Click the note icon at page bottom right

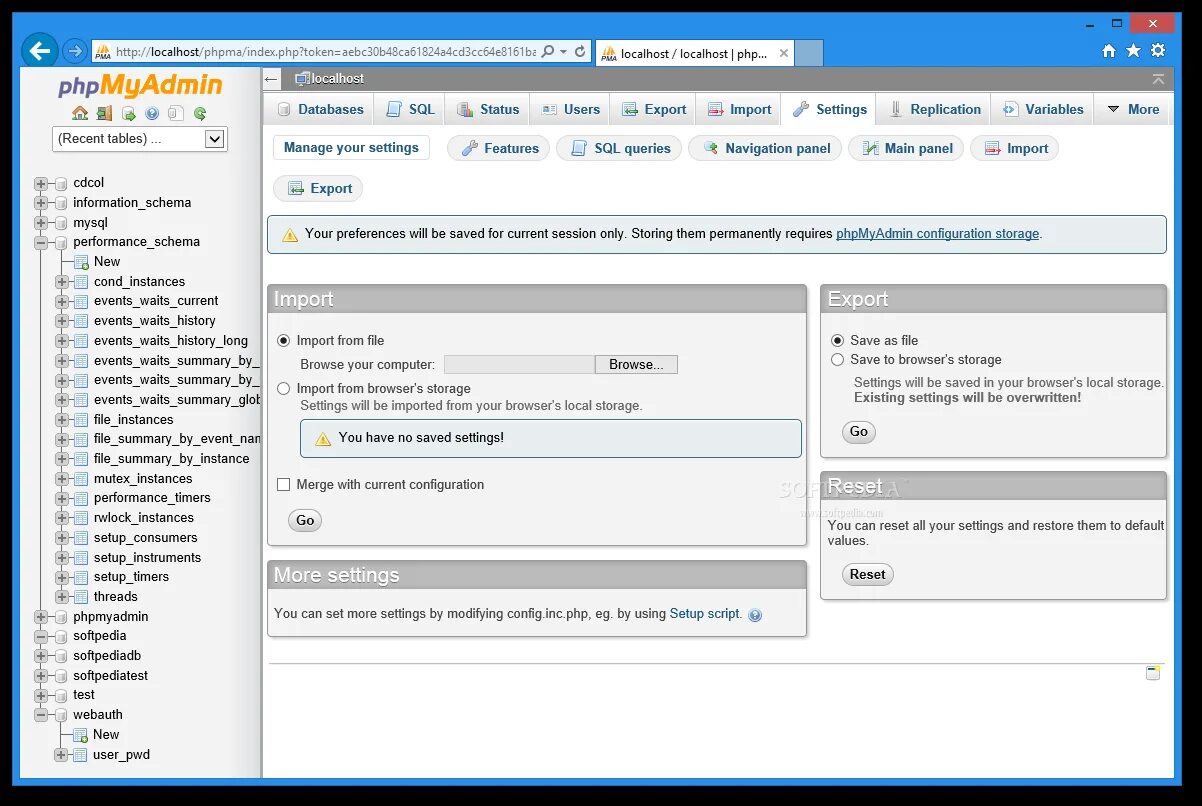click(x=1153, y=673)
